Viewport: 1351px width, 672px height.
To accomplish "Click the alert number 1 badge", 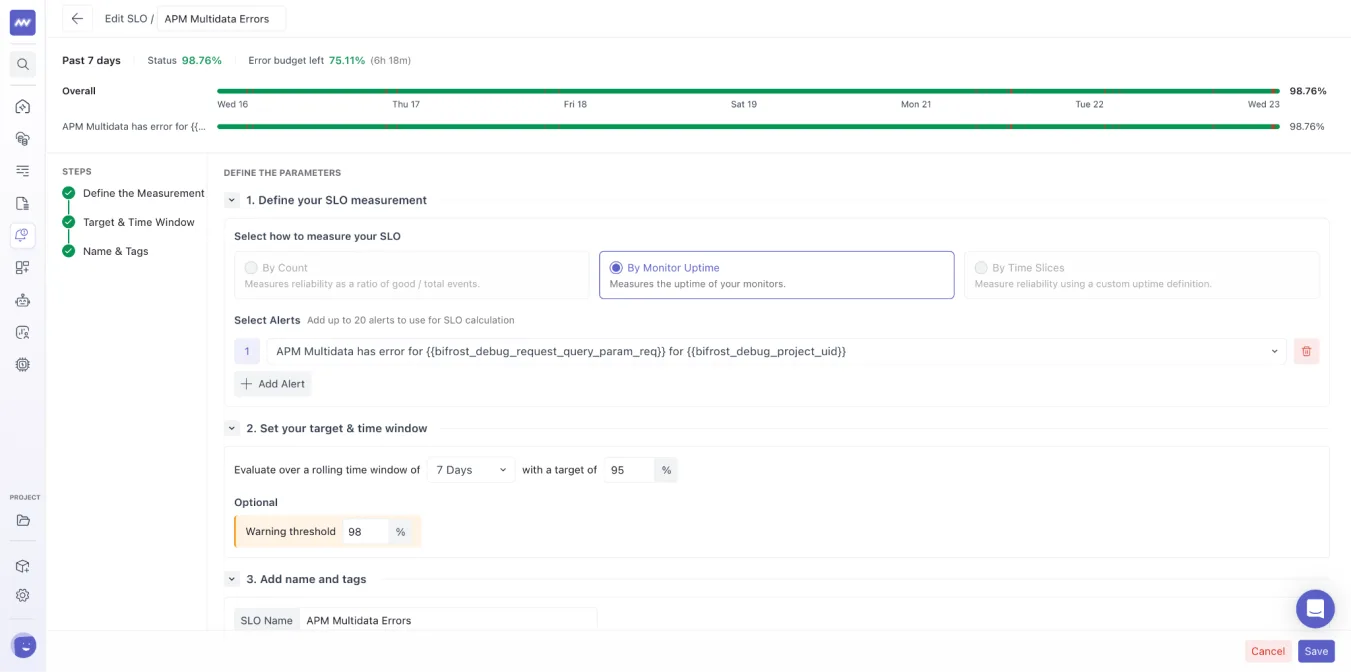I will tap(247, 351).
